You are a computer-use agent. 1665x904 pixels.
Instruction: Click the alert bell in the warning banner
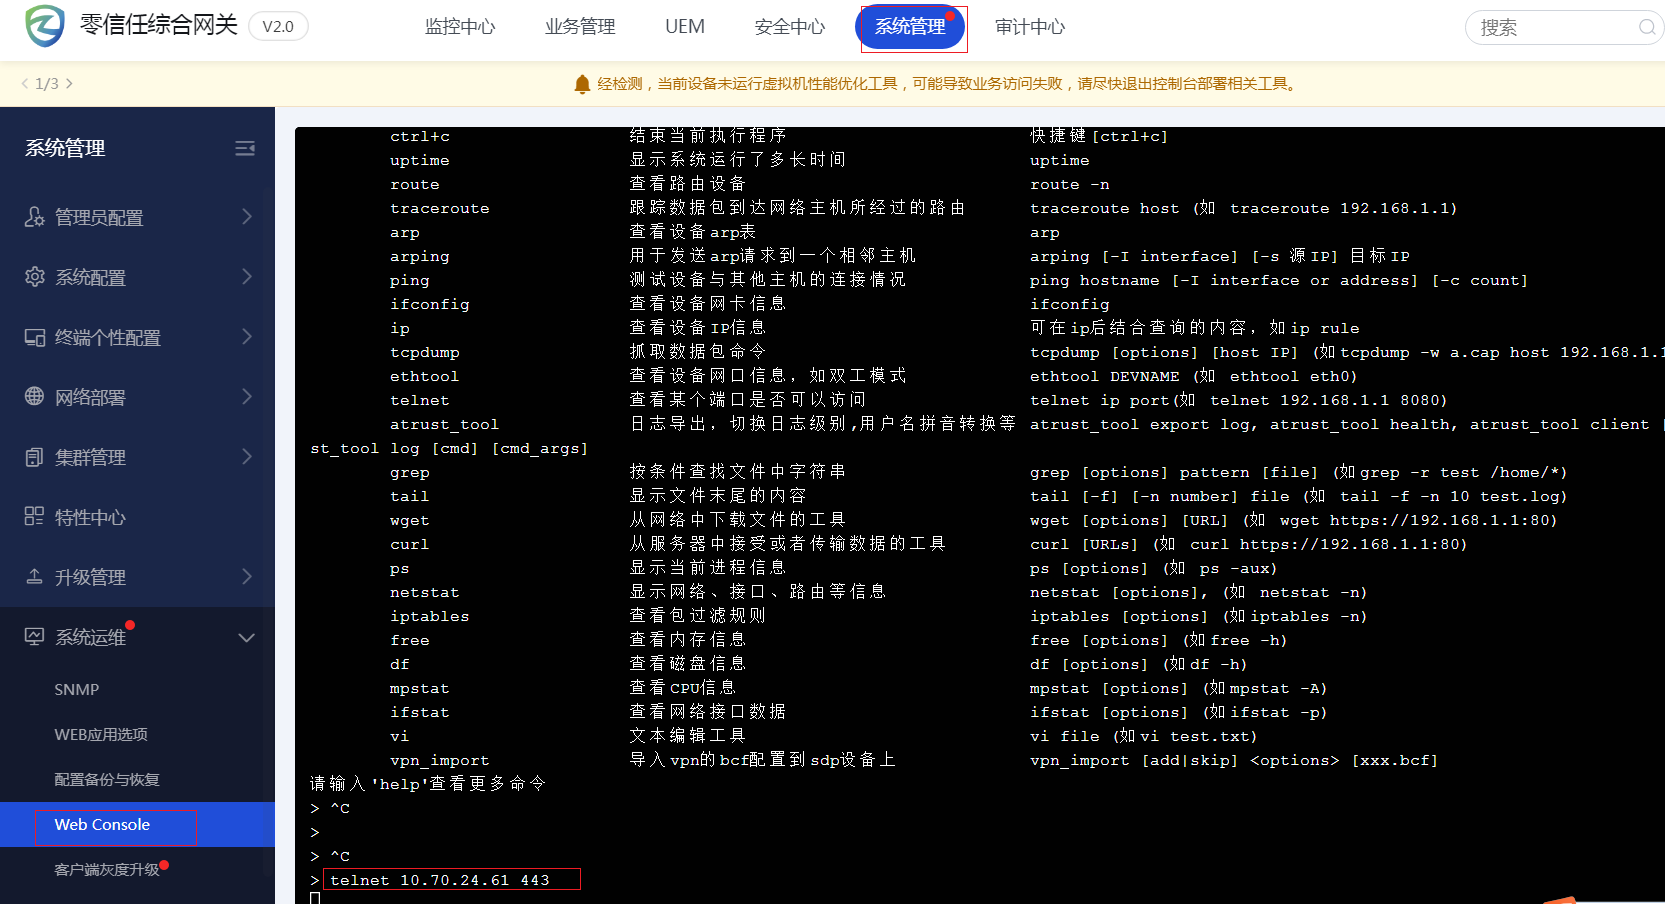click(x=582, y=84)
